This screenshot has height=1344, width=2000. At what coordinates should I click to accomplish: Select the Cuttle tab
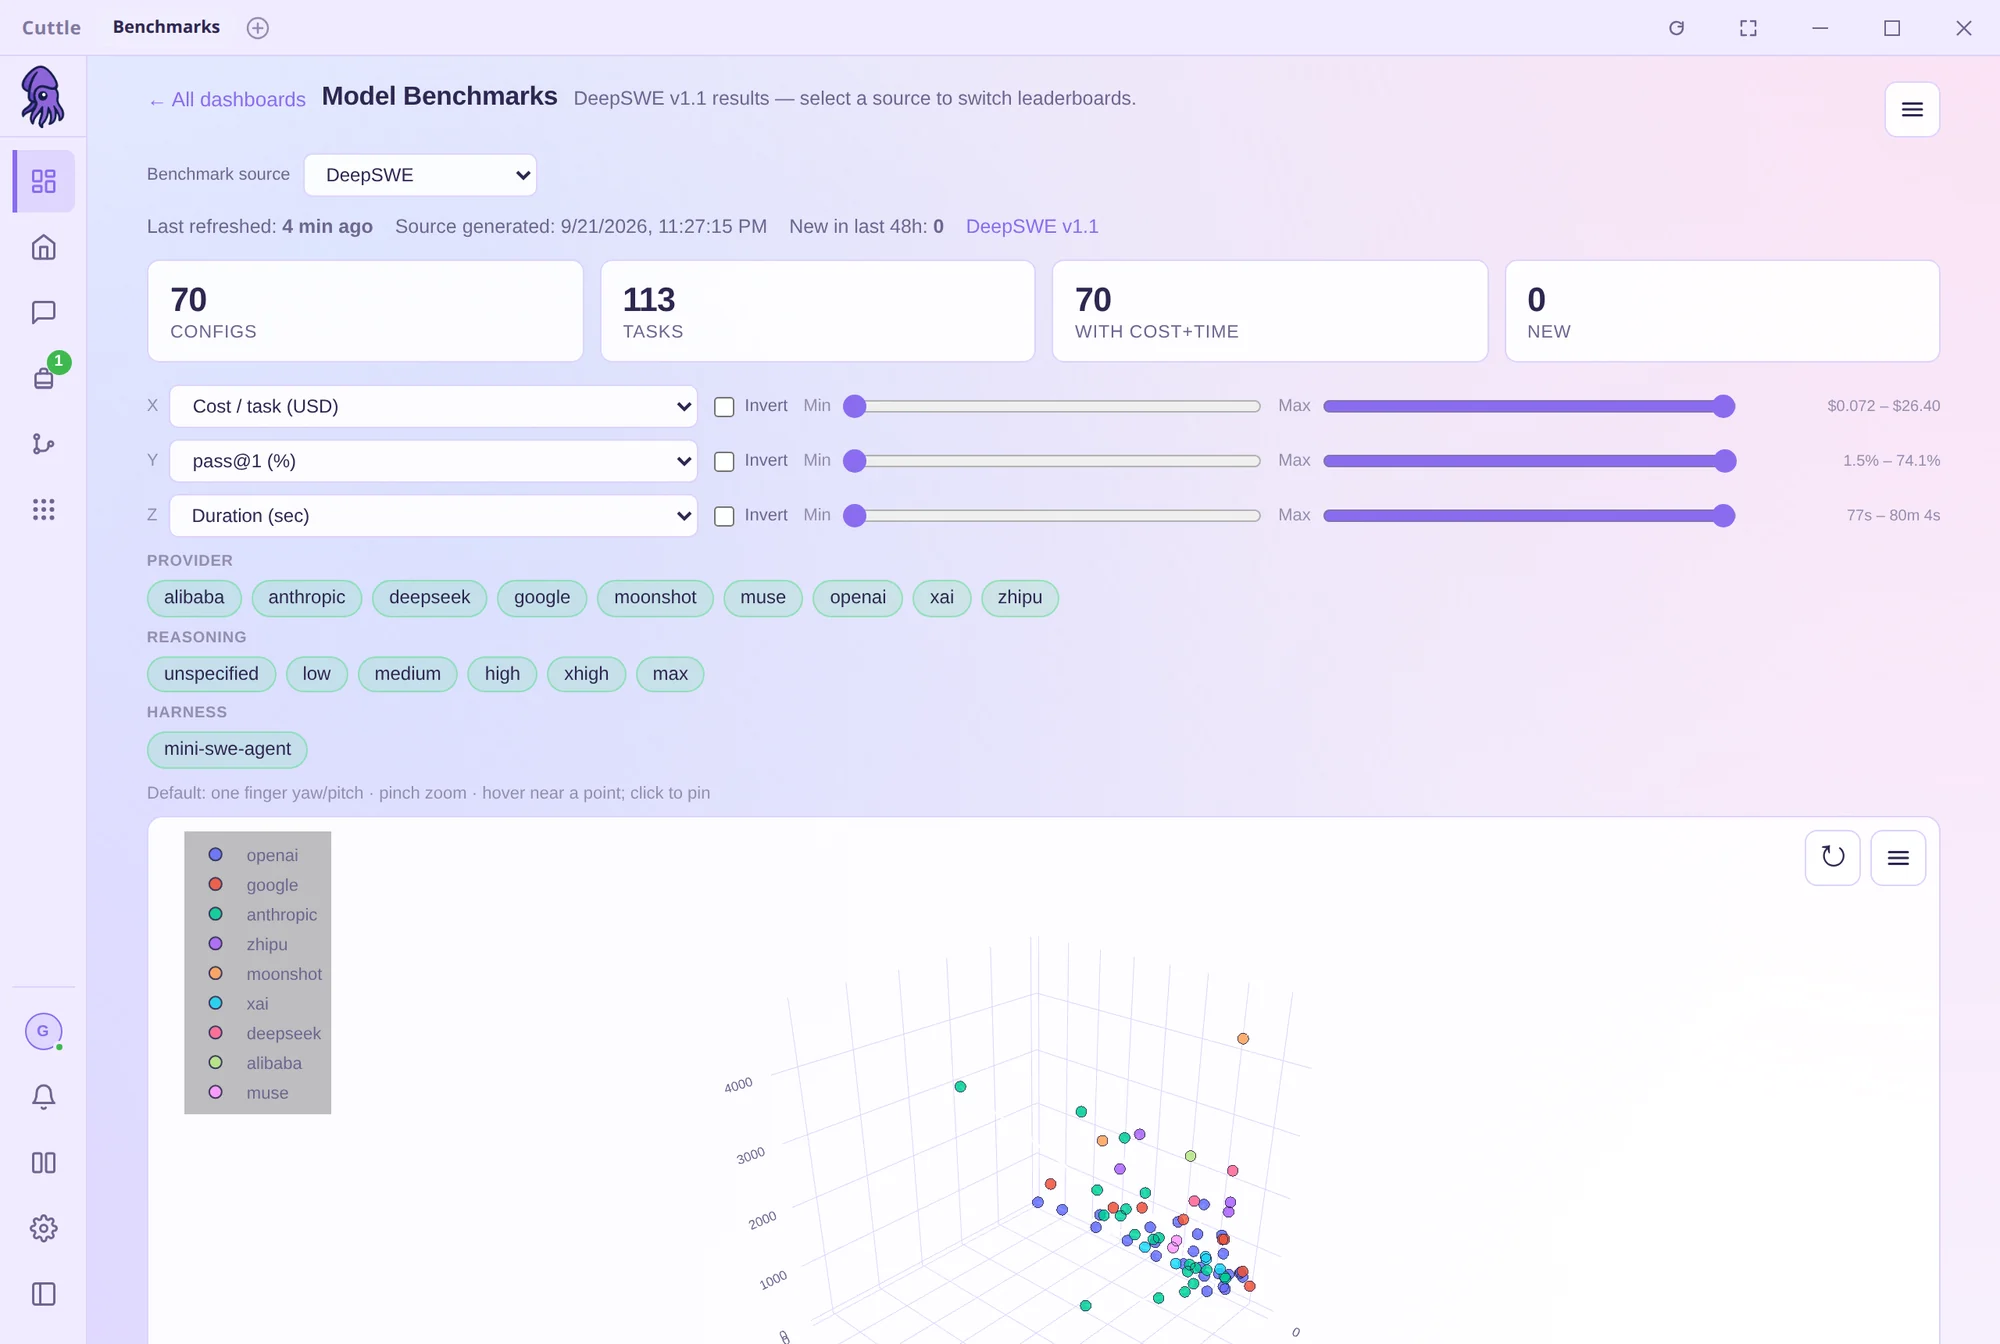(51, 27)
